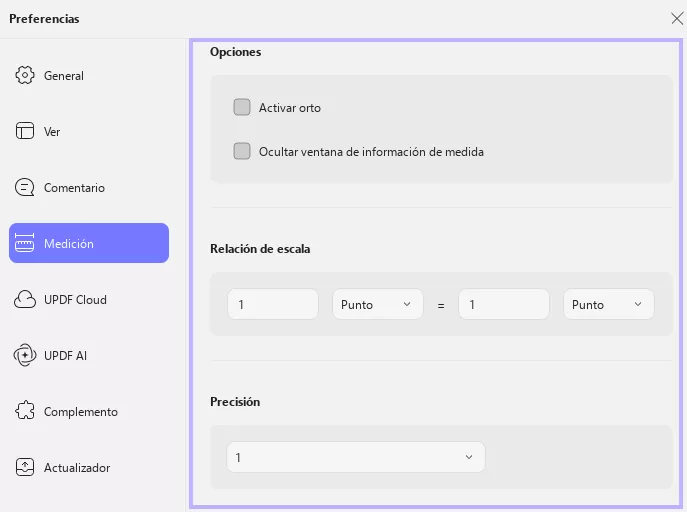This screenshot has width=687, height=512.
Task: Click the Medición ruler icon
Action: click(25, 243)
